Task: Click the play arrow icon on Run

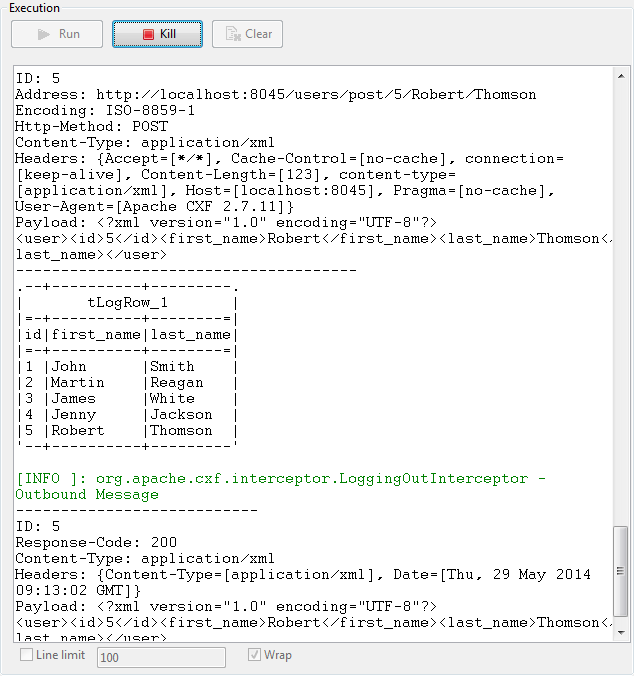Action: pyautogui.click(x=44, y=34)
